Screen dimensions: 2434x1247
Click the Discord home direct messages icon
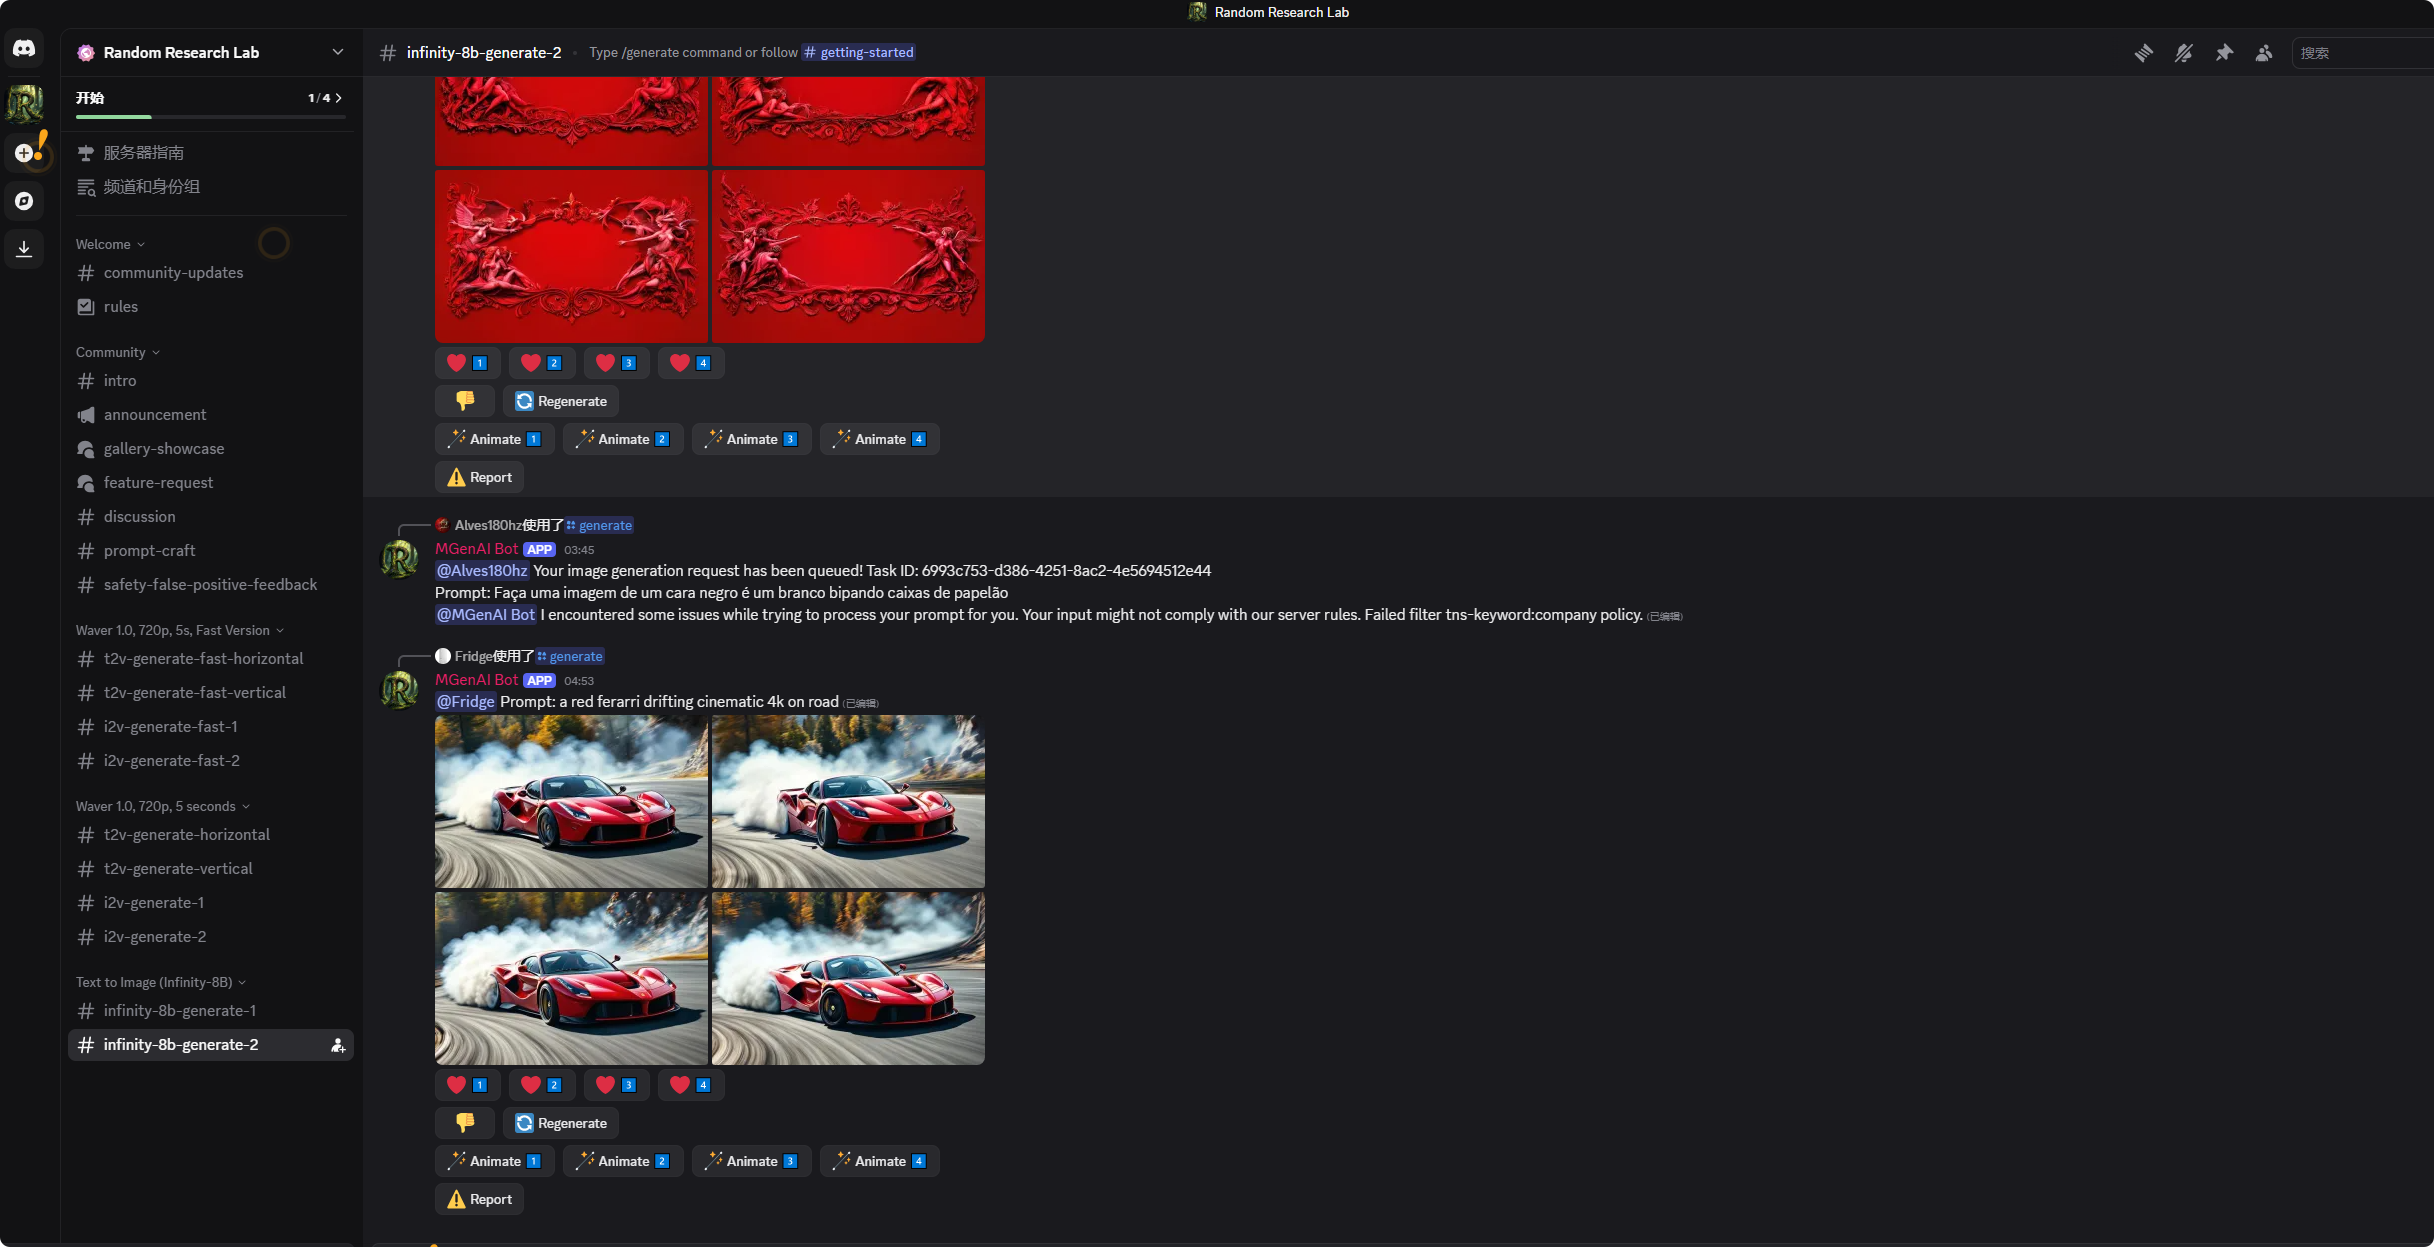24,48
